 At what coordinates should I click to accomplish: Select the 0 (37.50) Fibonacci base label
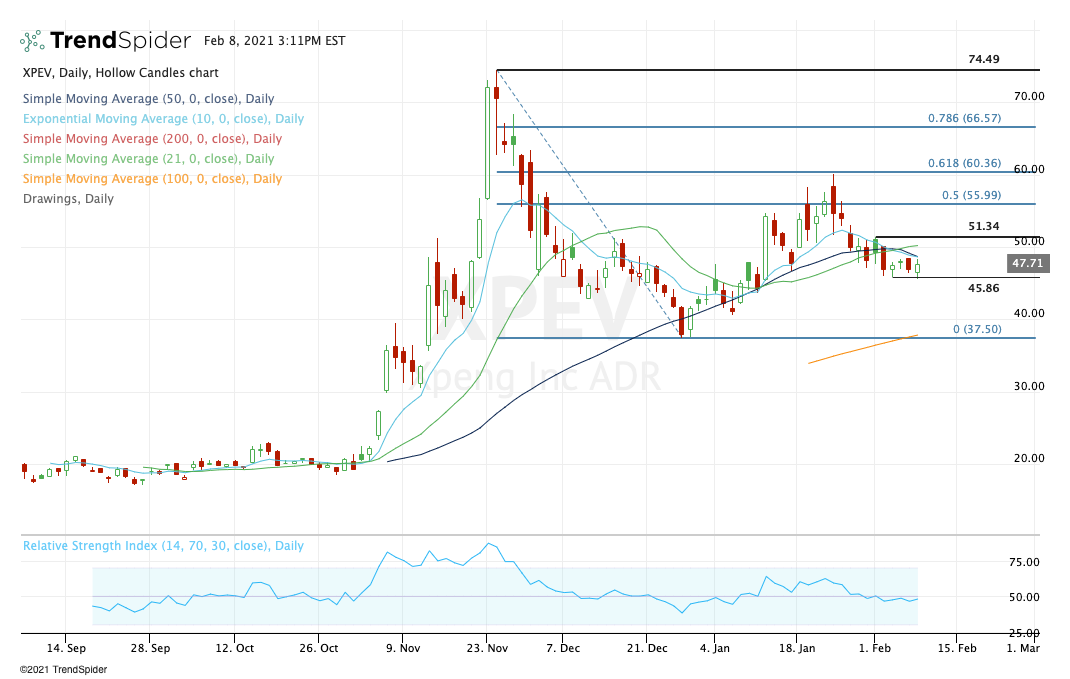(x=976, y=329)
